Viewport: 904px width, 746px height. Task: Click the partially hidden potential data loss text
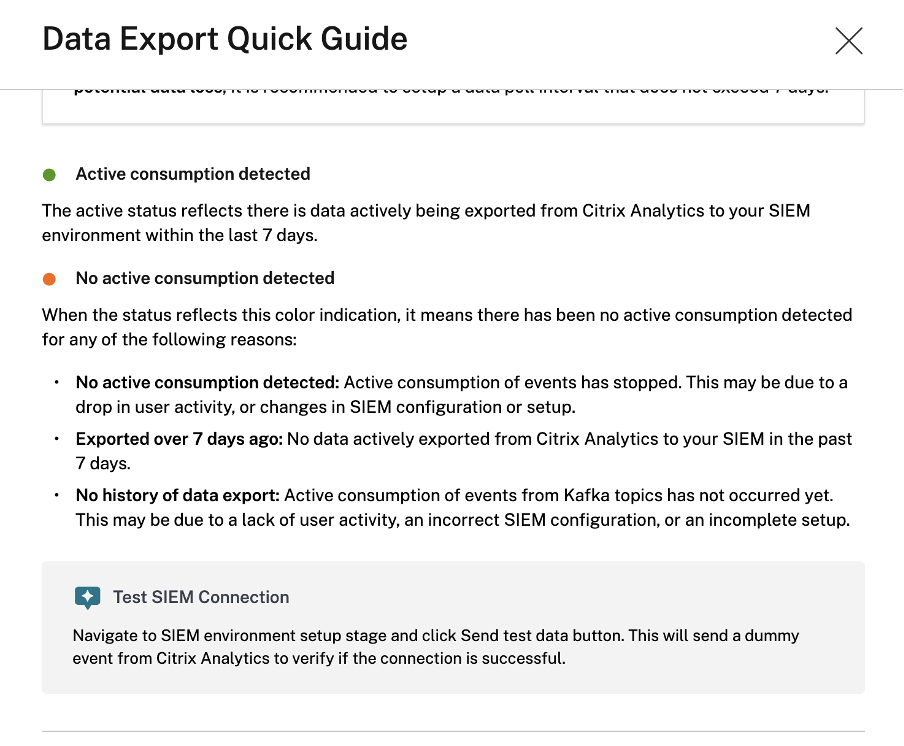(148, 89)
